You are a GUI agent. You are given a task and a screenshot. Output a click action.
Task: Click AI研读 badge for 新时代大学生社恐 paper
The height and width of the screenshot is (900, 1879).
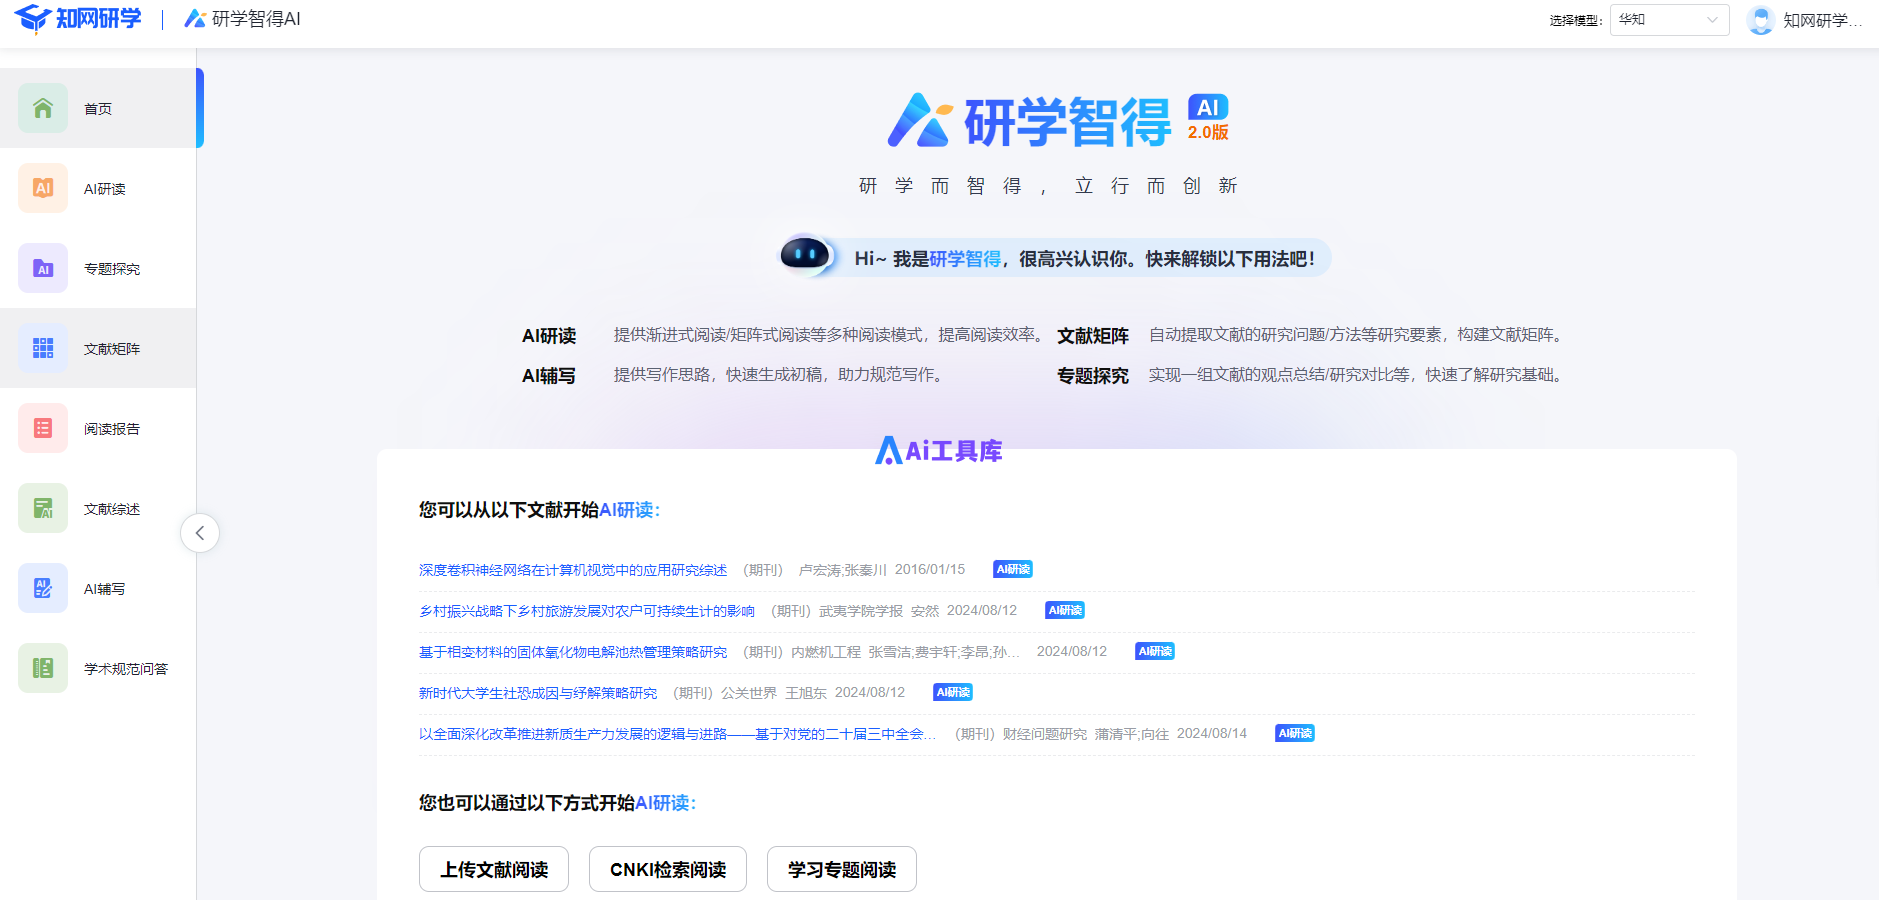tap(953, 692)
